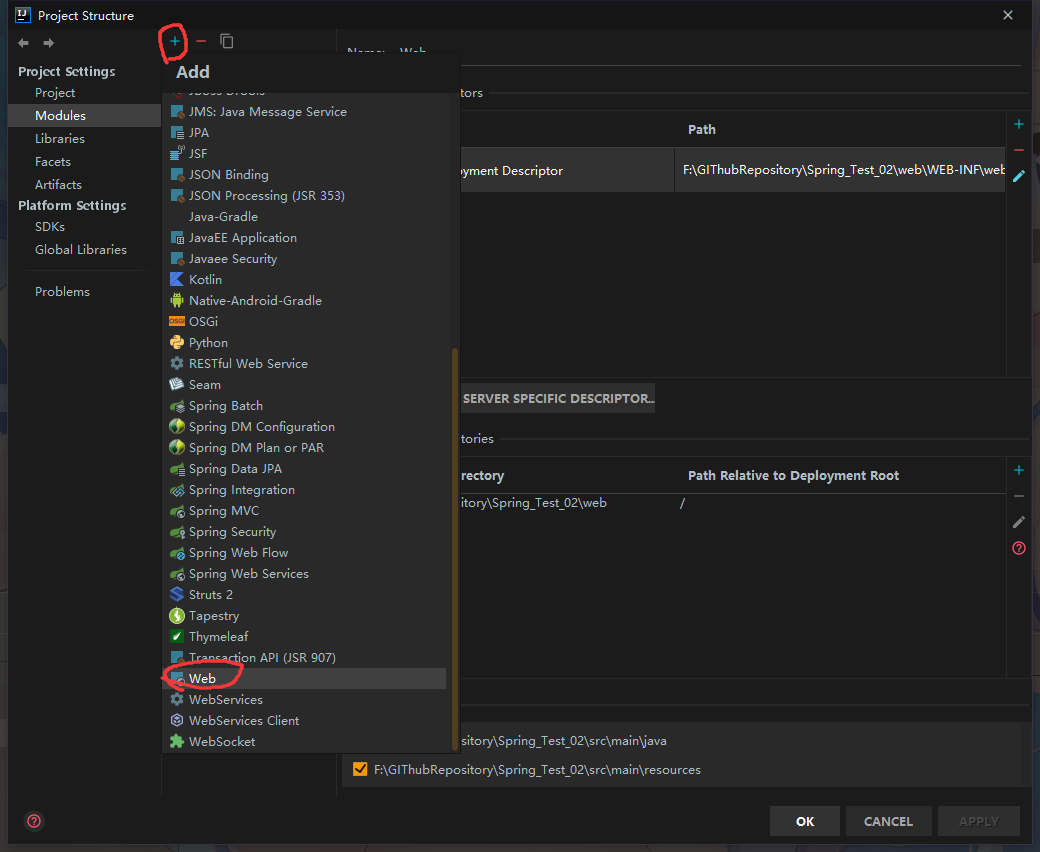Go forward with the right arrow icon
The image size is (1040, 852).
click(x=48, y=43)
